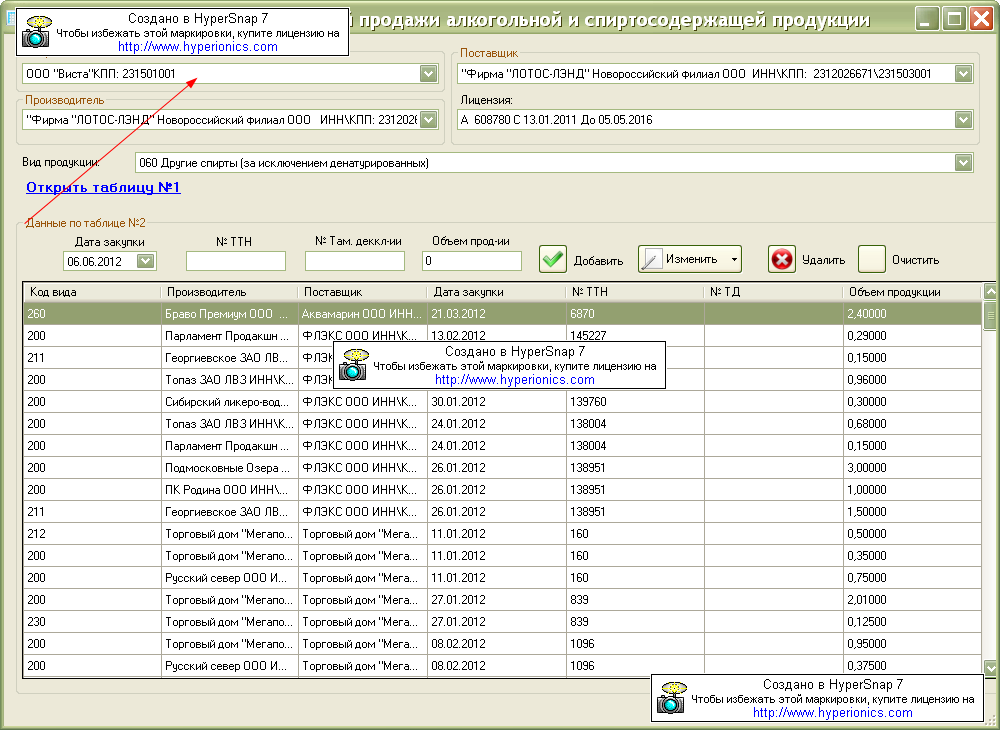
Task: Click the Объем продукции column header
Action: [x=910, y=292]
